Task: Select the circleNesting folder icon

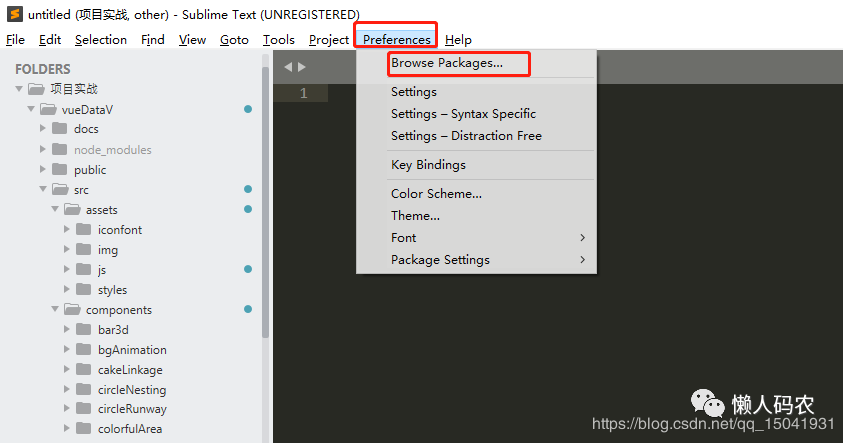Action: 83,389
